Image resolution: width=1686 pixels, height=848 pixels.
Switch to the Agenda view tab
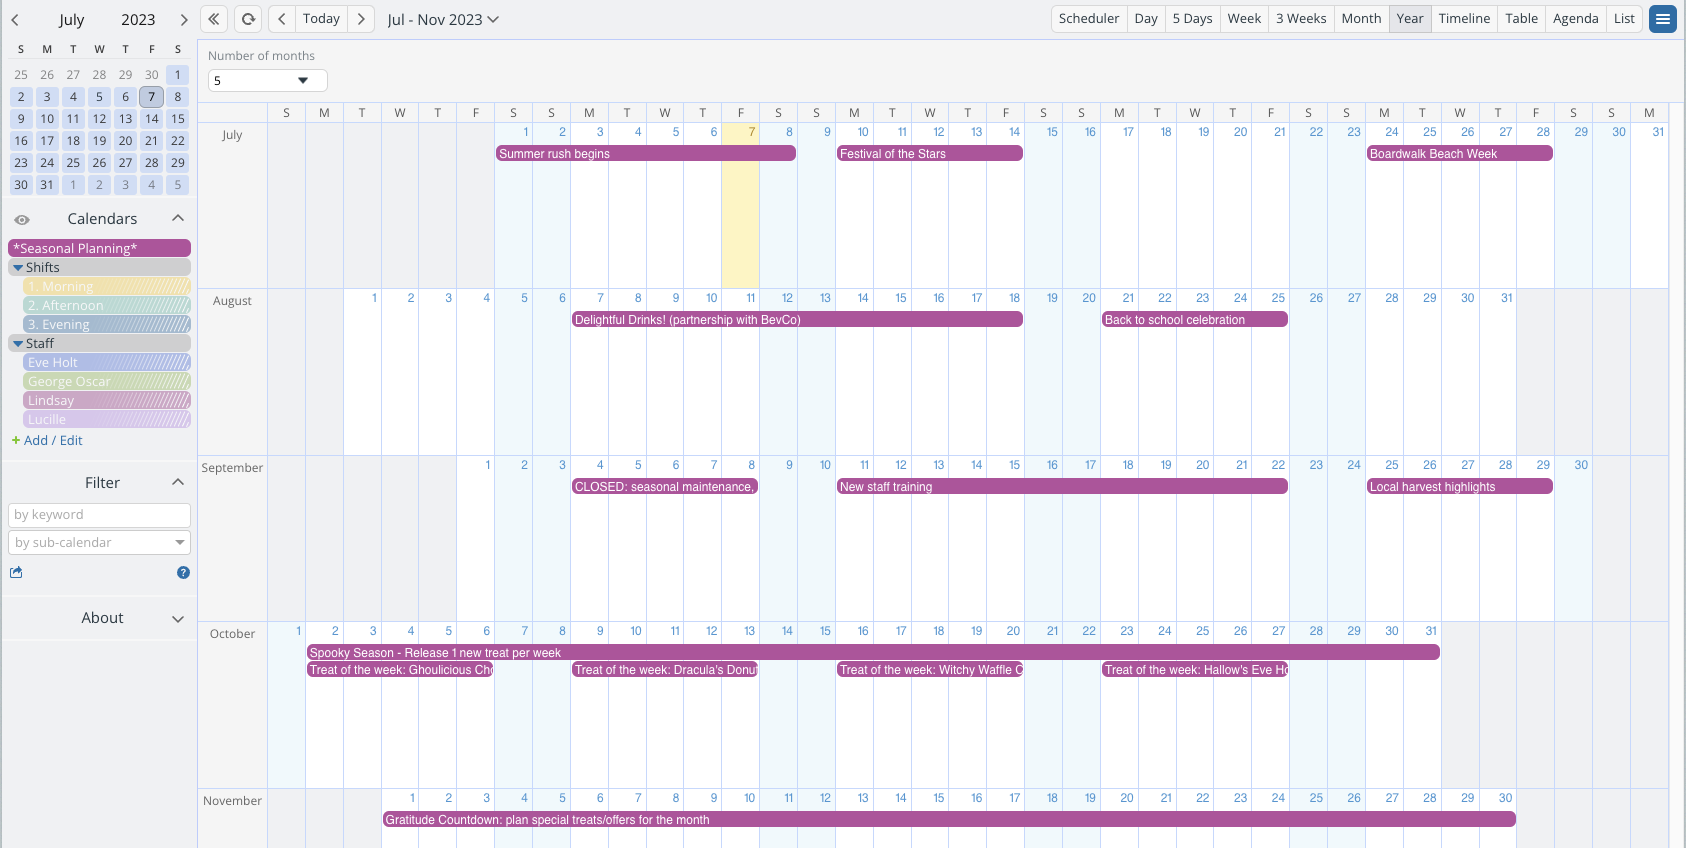tap(1575, 19)
